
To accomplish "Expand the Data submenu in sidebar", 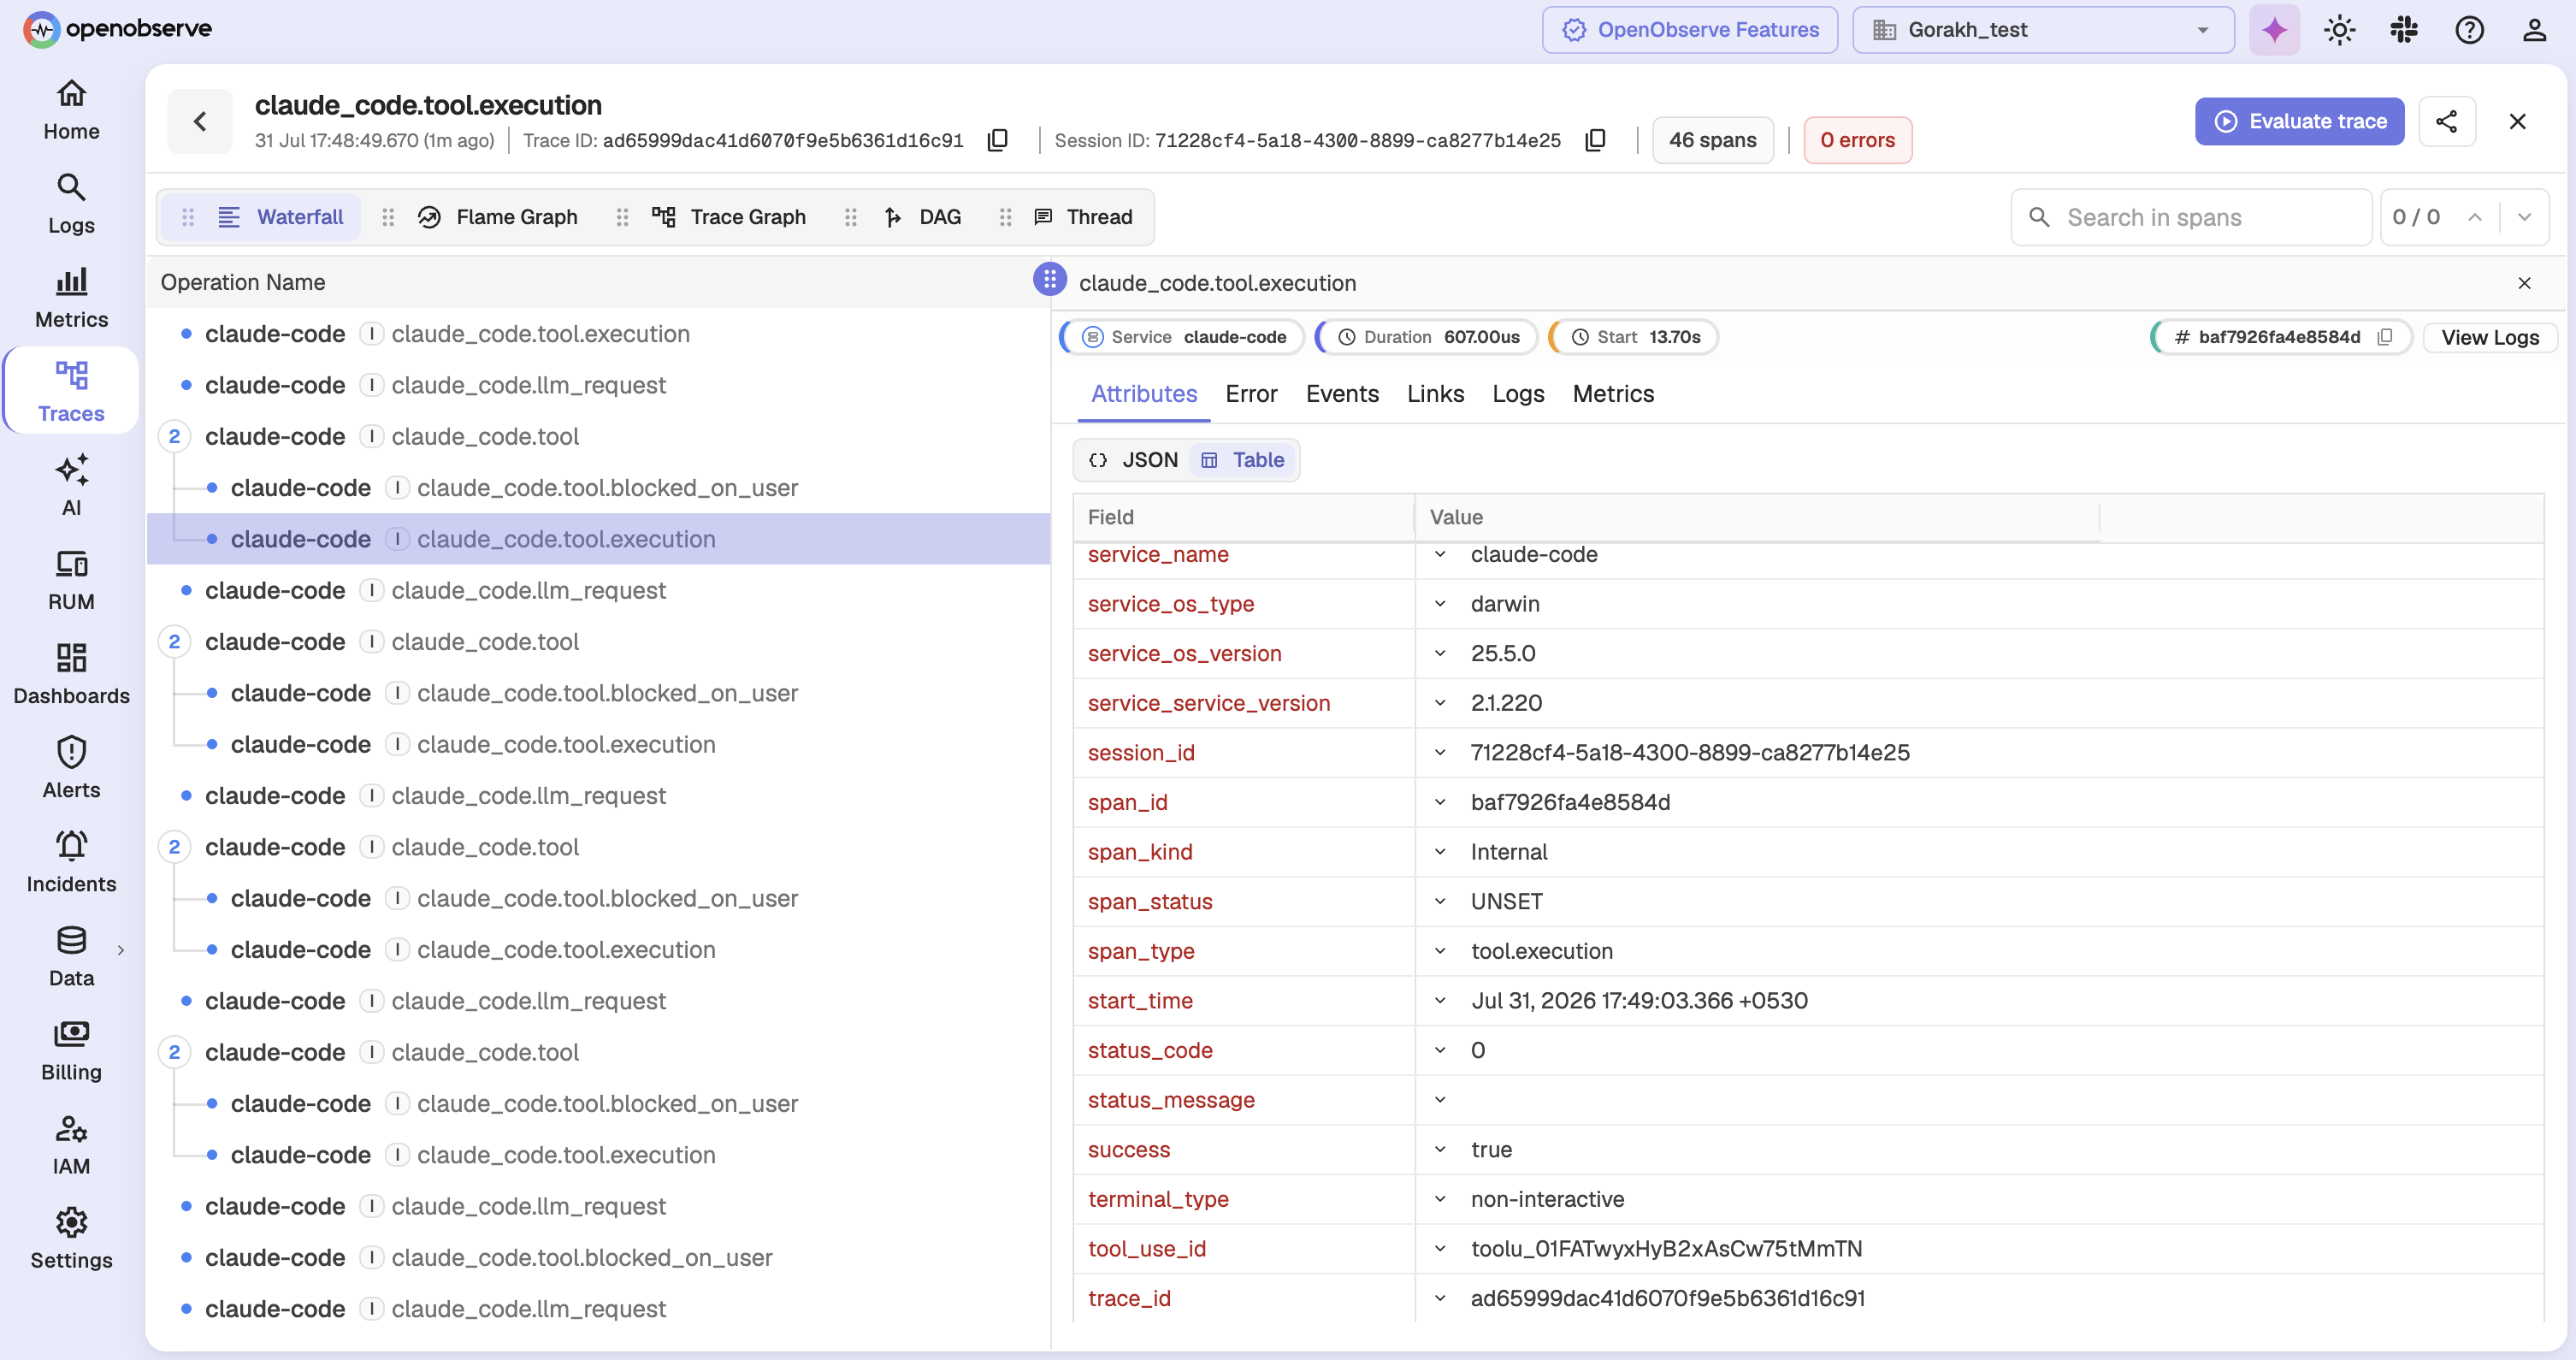I will 121,950.
